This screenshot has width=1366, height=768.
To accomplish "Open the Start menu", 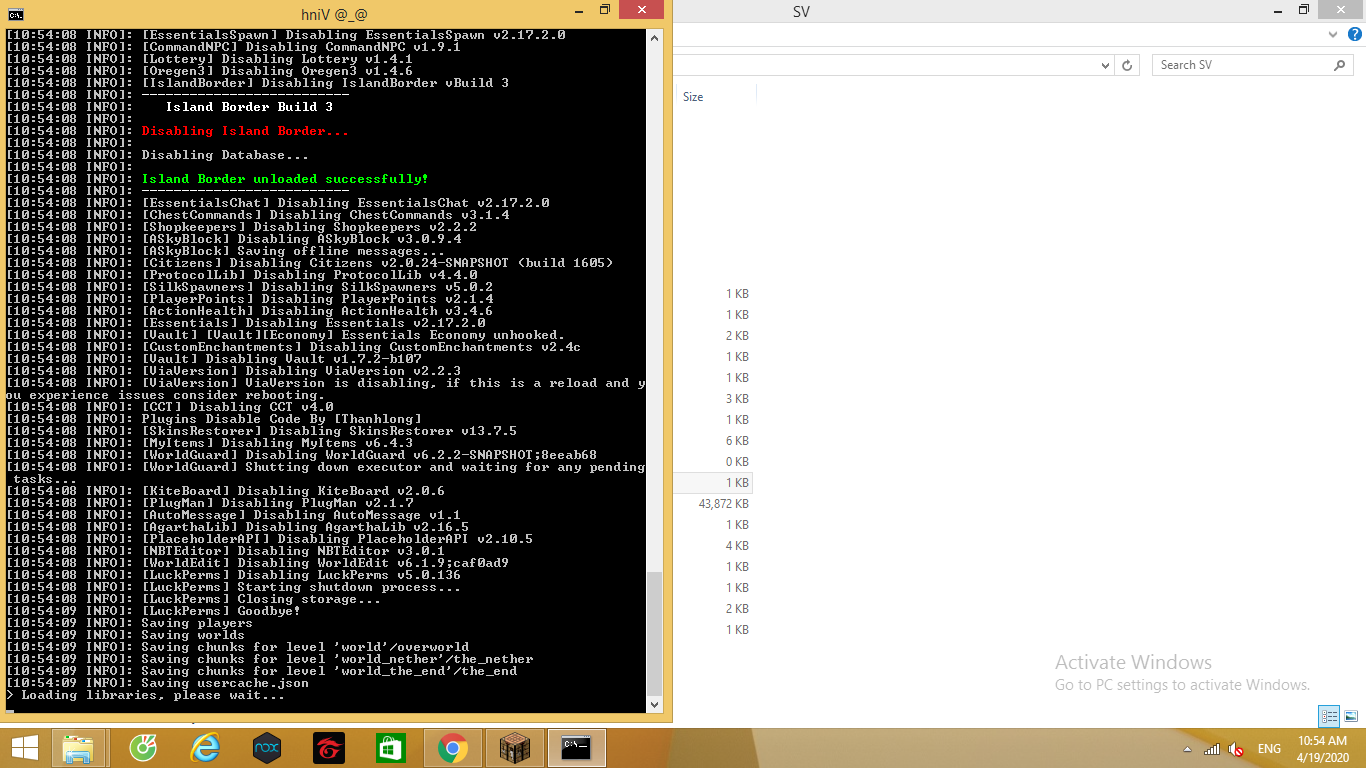I will (x=24, y=748).
